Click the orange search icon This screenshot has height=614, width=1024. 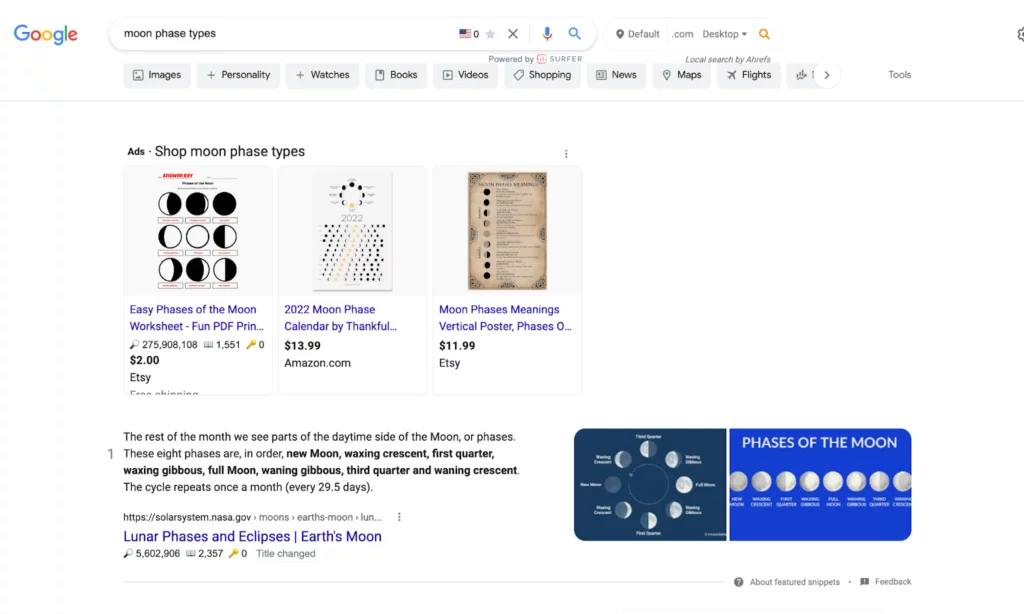click(764, 34)
